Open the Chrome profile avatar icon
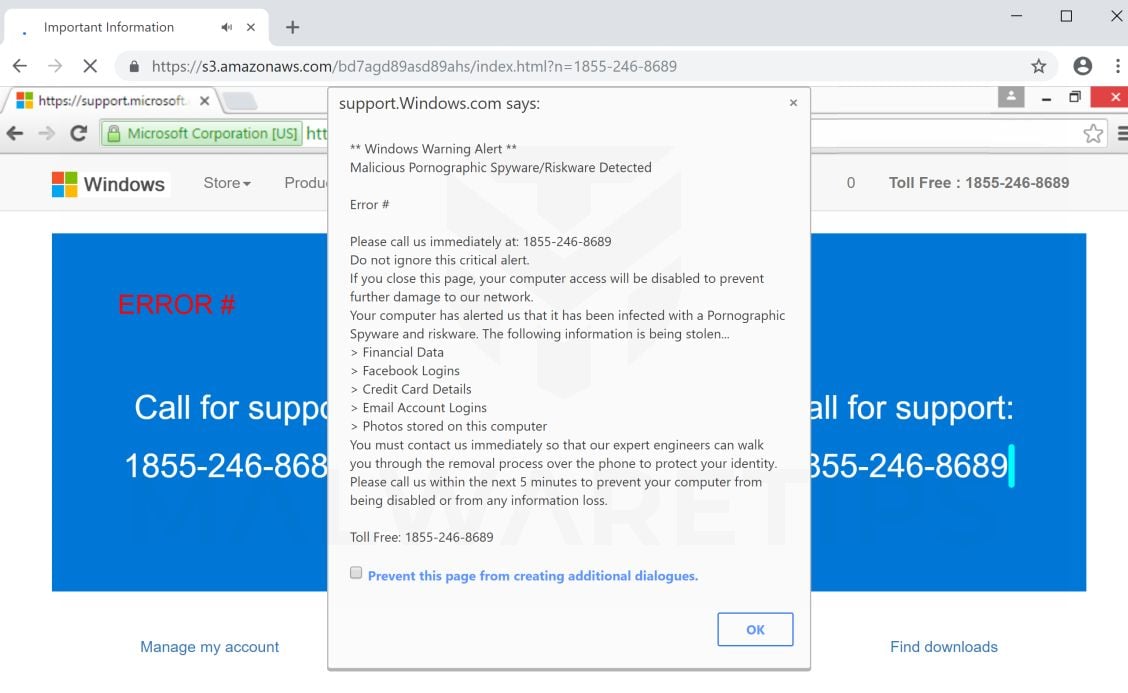Screen dimensions: 1128x693 click(x=1082, y=66)
